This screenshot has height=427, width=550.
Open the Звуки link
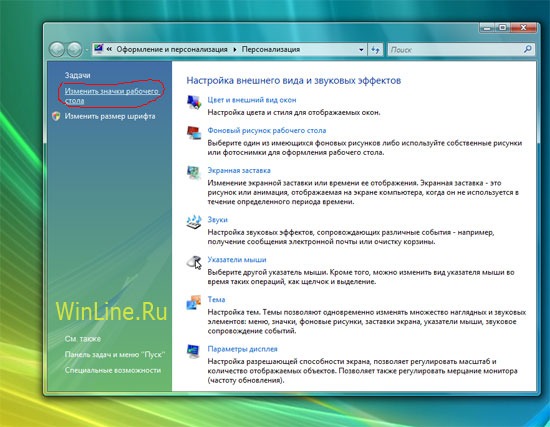point(217,220)
